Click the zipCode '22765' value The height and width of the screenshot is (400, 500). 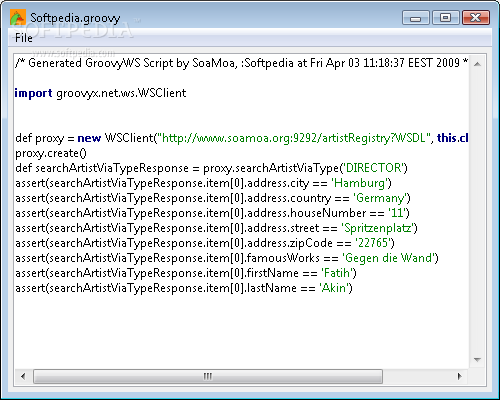pyautogui.click(x=373, y=243)
